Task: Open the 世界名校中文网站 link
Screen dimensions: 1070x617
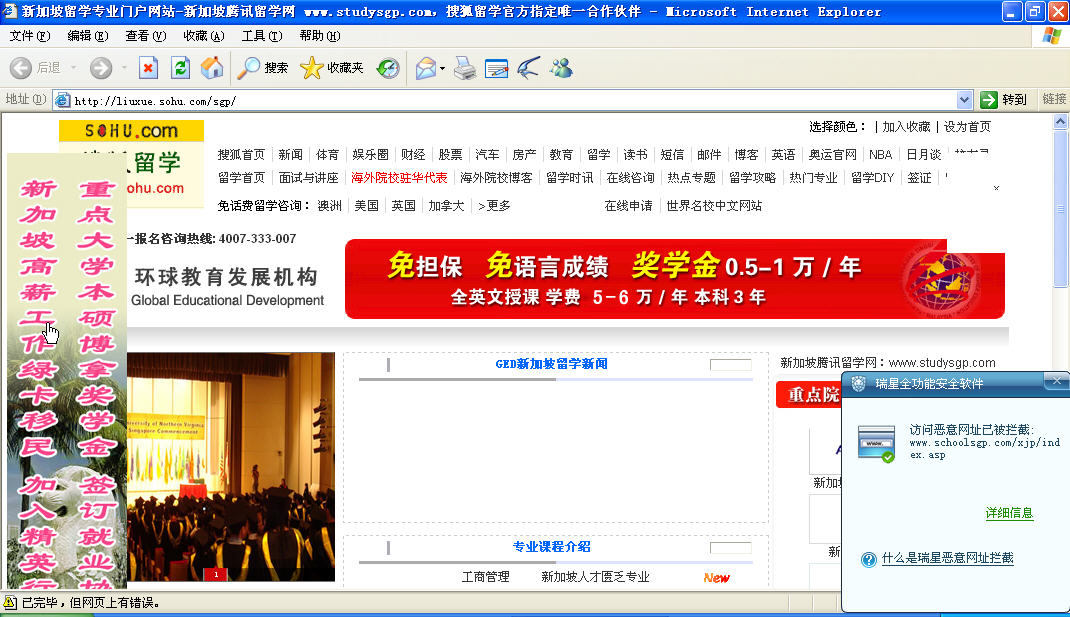Action: [x=714, y=205]
